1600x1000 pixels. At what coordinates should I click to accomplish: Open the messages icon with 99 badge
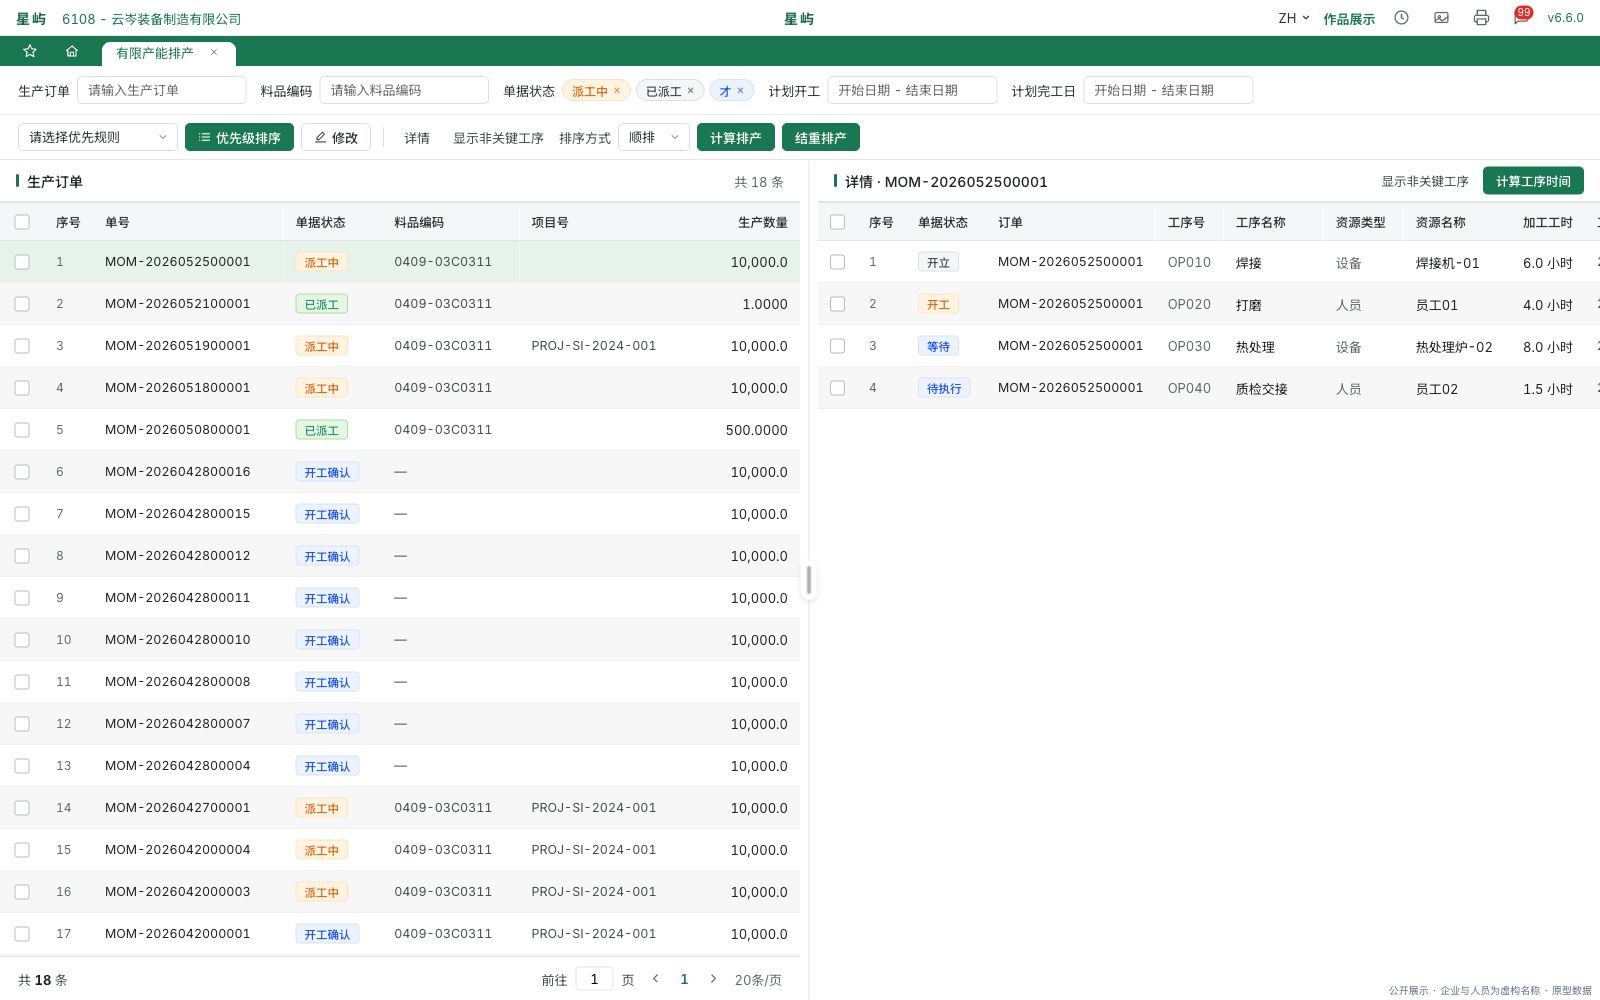tap(1521, 17)
